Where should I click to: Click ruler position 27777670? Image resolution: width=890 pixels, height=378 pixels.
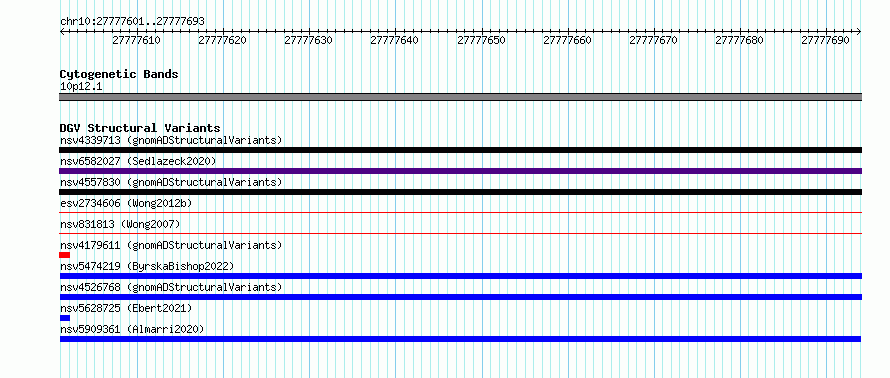tap(654, 40)
